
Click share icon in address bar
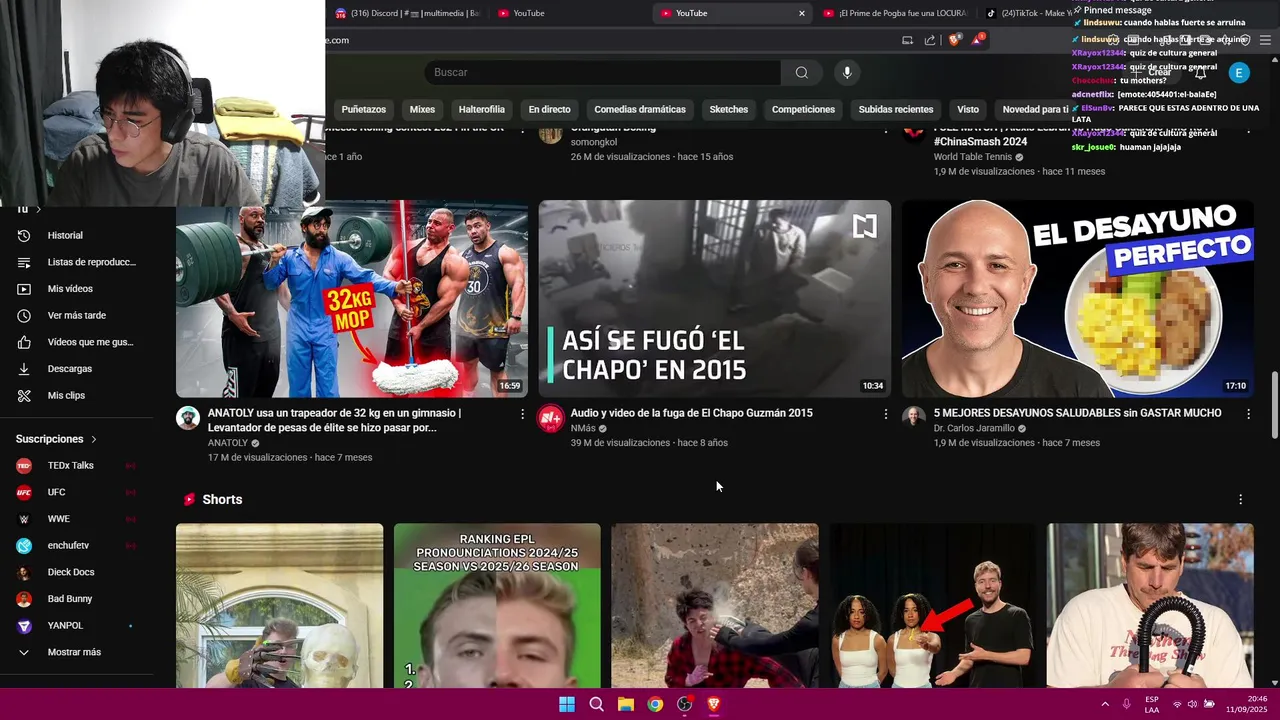[930, 40]
